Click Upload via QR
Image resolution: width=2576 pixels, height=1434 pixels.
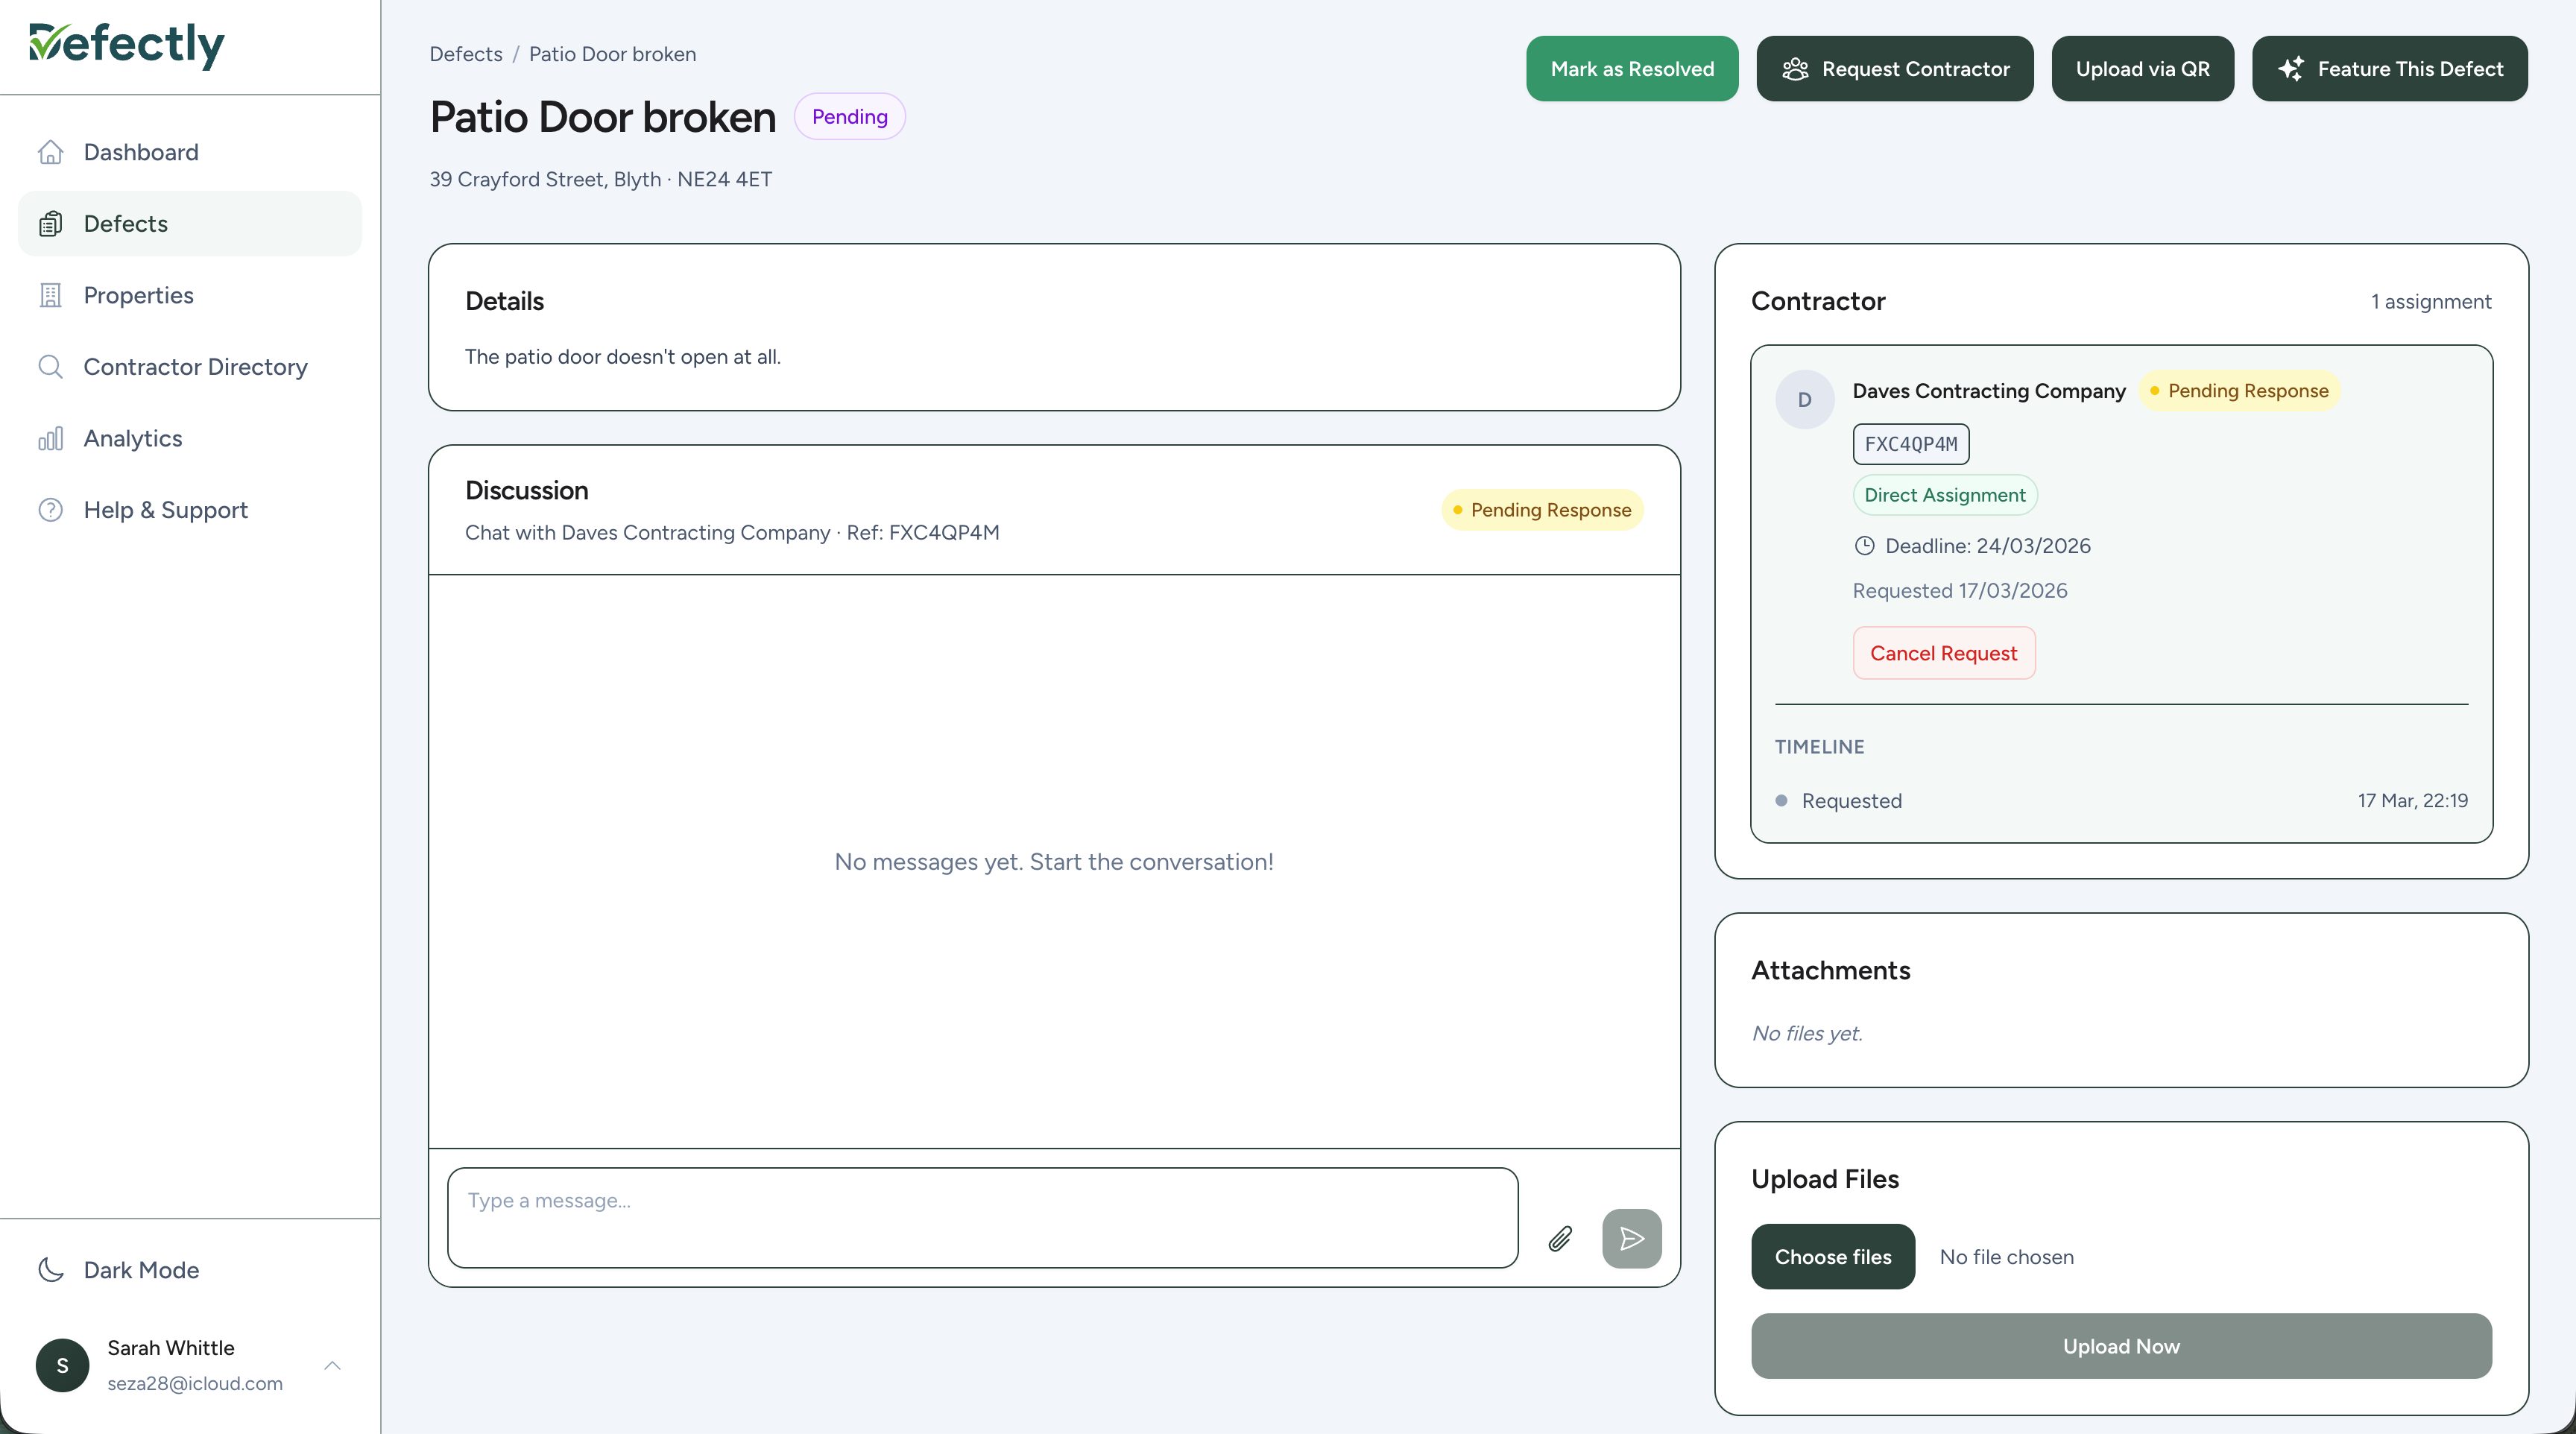click(2142, 68)
